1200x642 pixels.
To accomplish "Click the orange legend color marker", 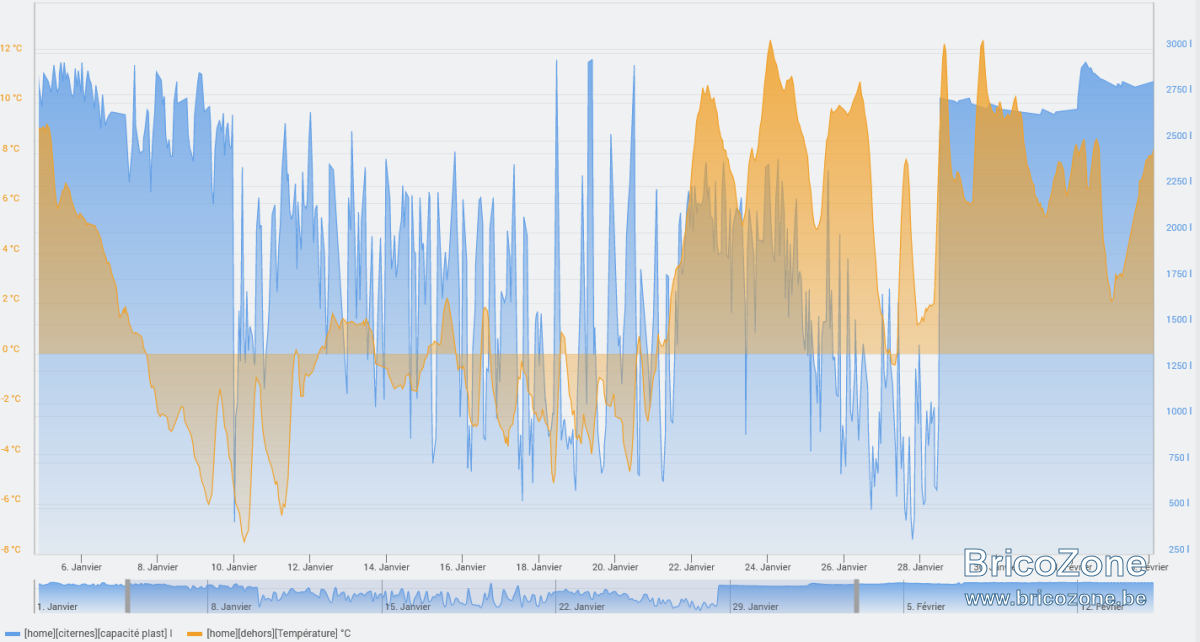I will [x=194, y=634].
